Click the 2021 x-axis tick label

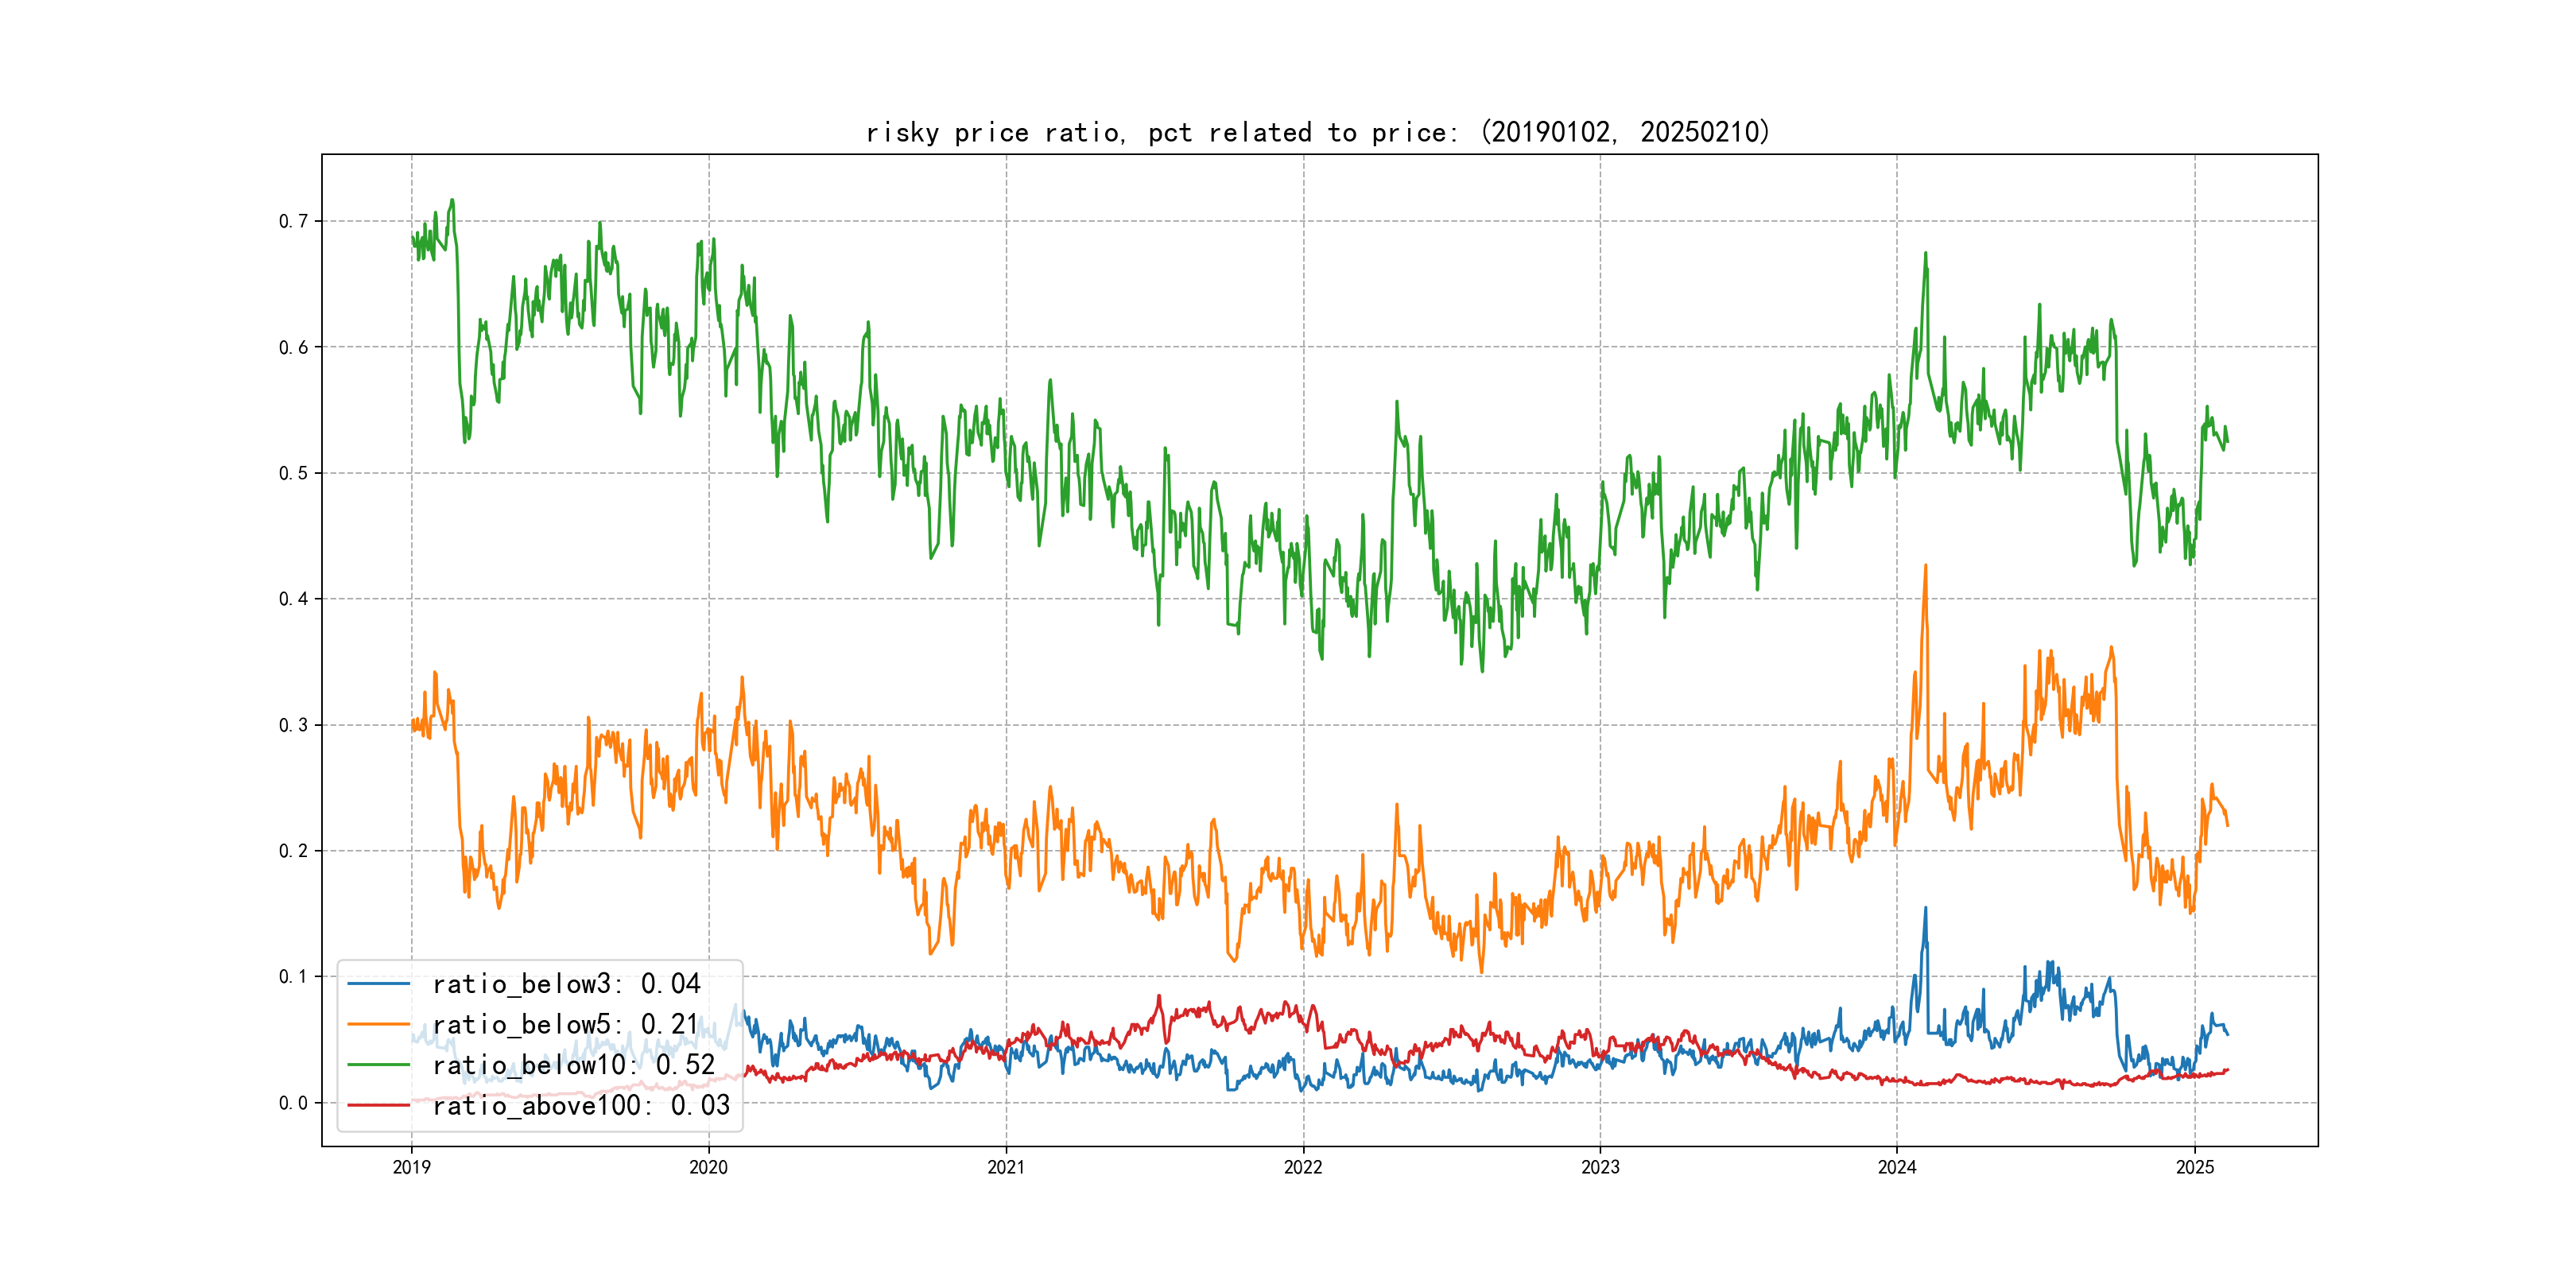1006,1167
